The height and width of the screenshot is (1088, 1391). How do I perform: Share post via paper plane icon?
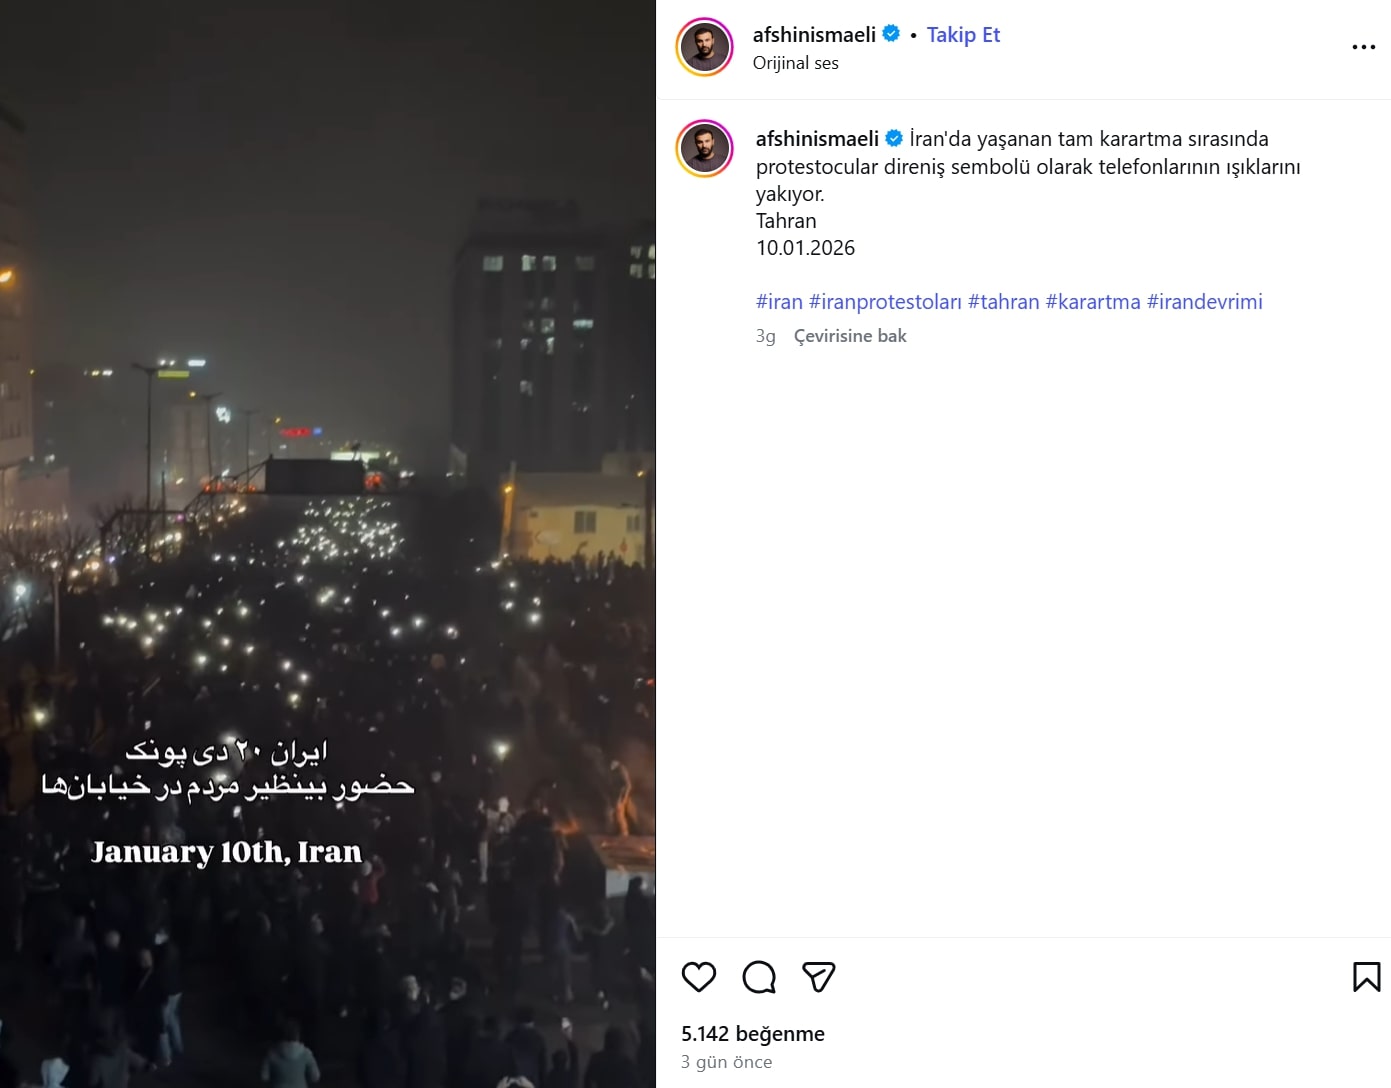click(x=818, y=976)
